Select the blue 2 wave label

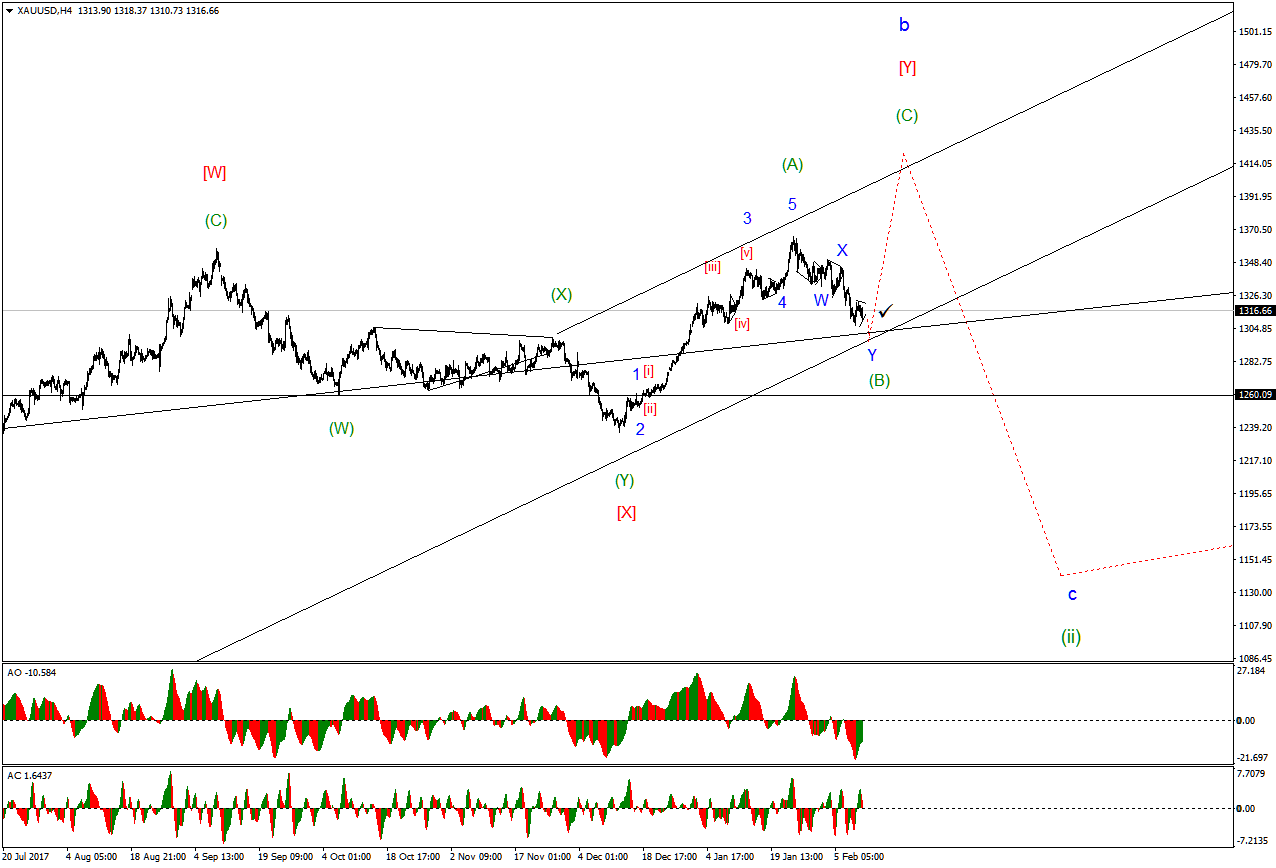click(x=640, y=429)
